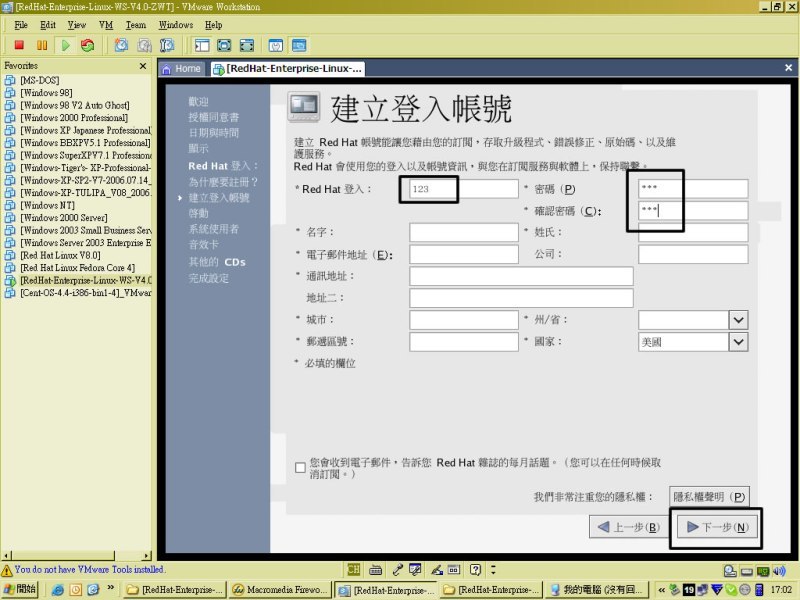The image size is (800, 600).
Task: Show the VM console view toolbar icon
Action: [299, 45]
